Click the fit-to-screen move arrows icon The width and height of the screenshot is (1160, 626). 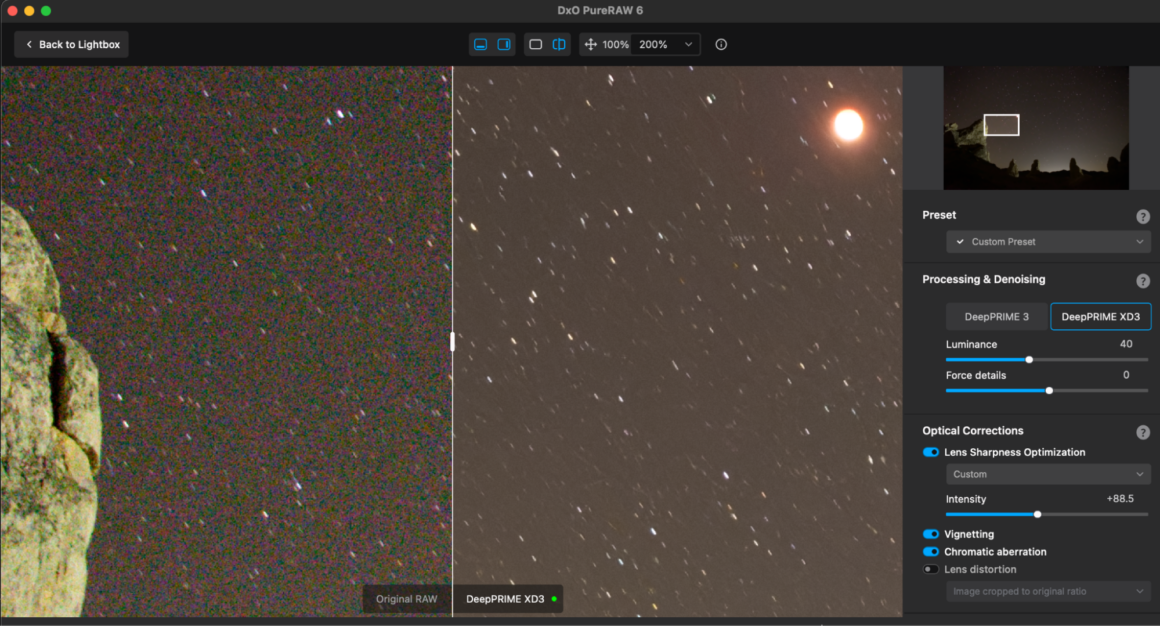[590, 45]
